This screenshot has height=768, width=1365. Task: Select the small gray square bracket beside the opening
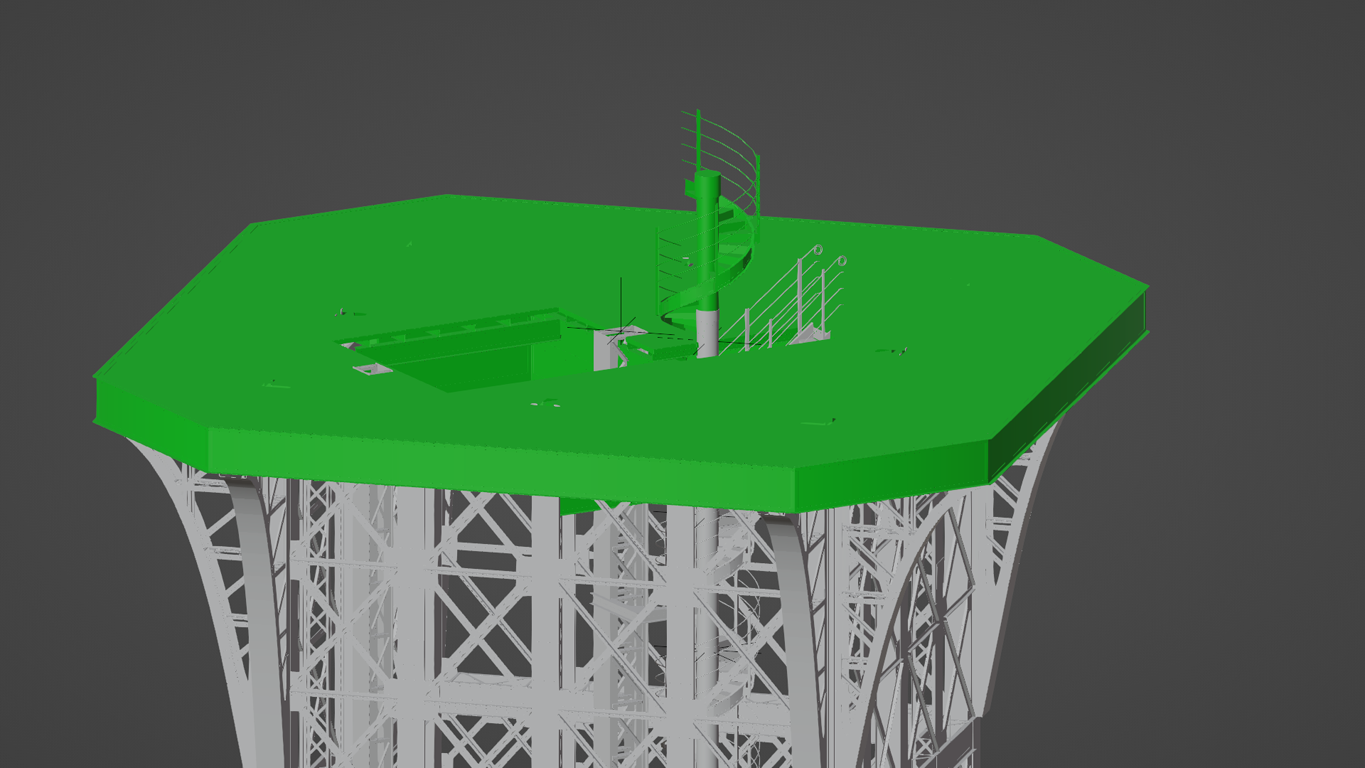370,370
